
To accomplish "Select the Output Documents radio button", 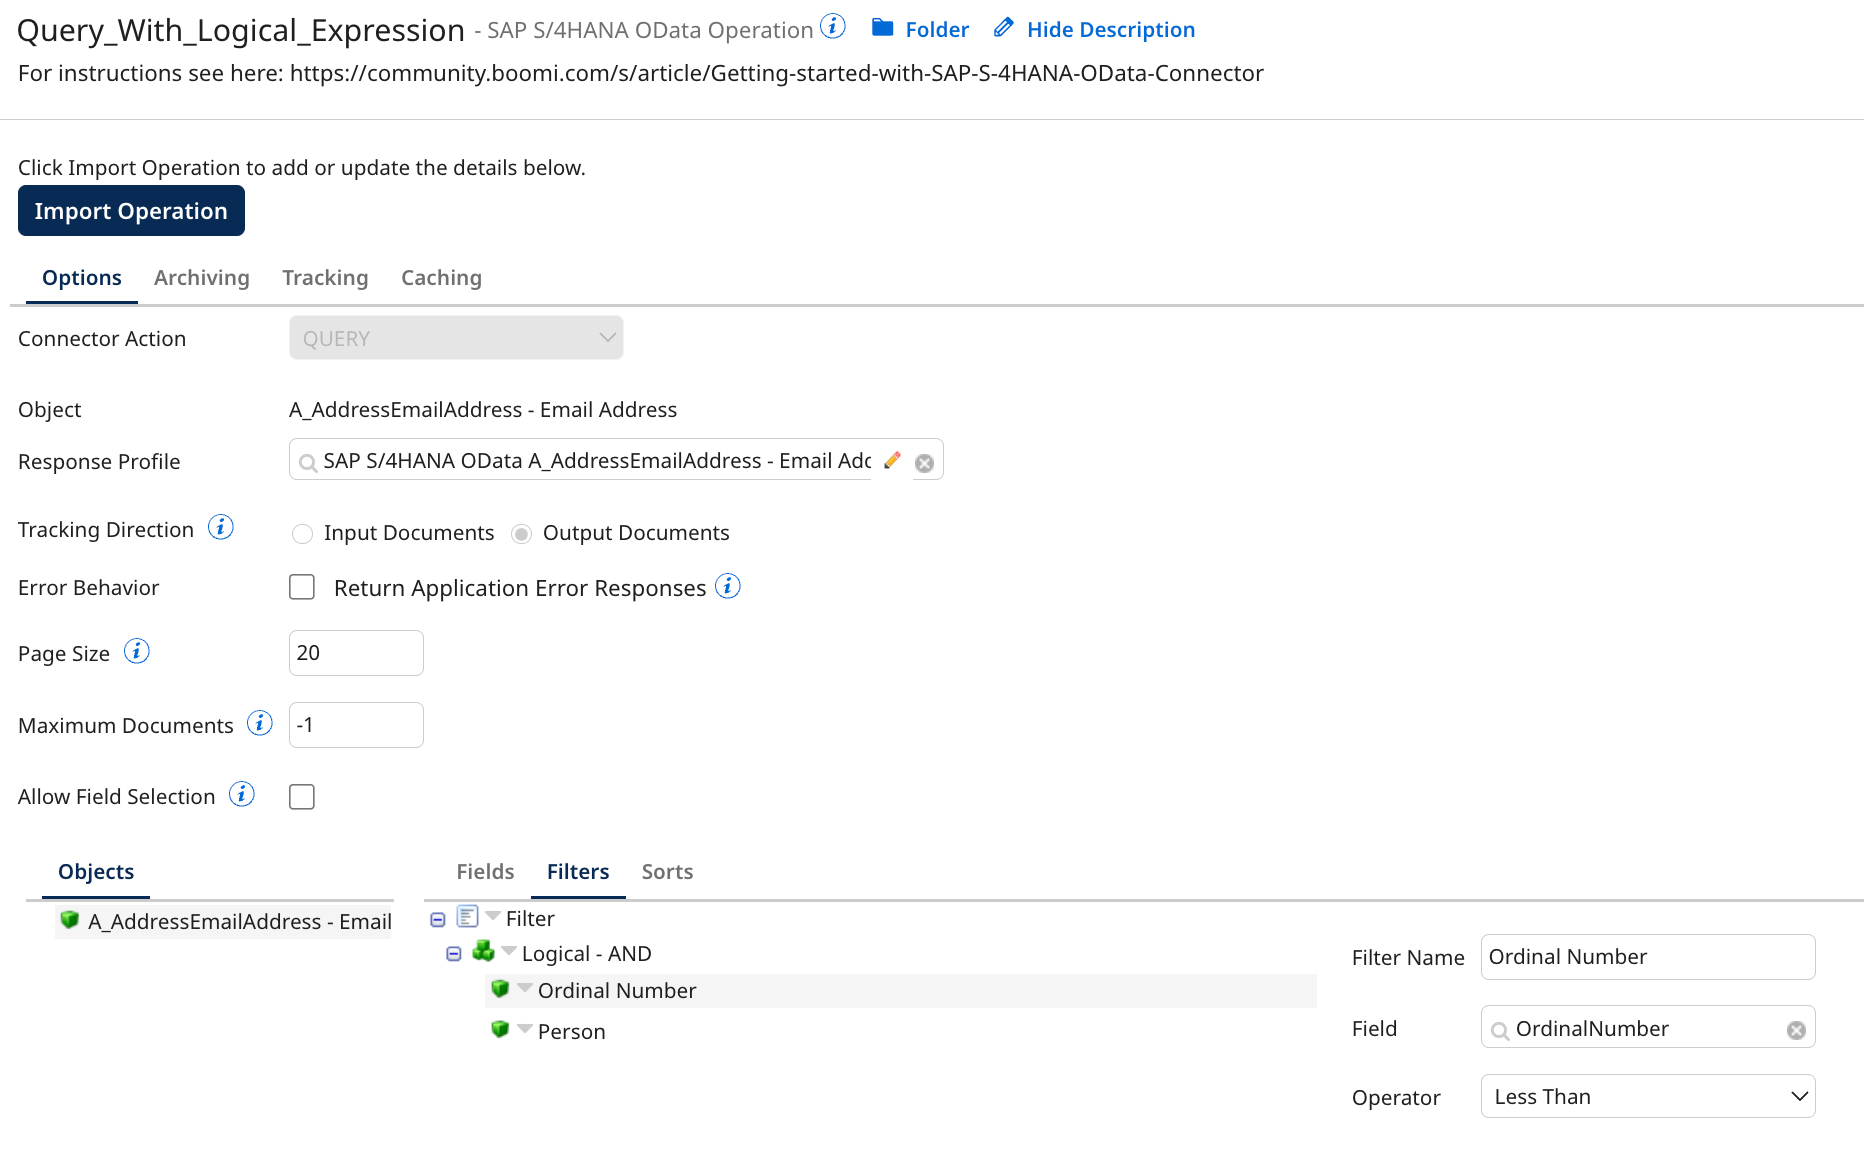I will (521, 533).
